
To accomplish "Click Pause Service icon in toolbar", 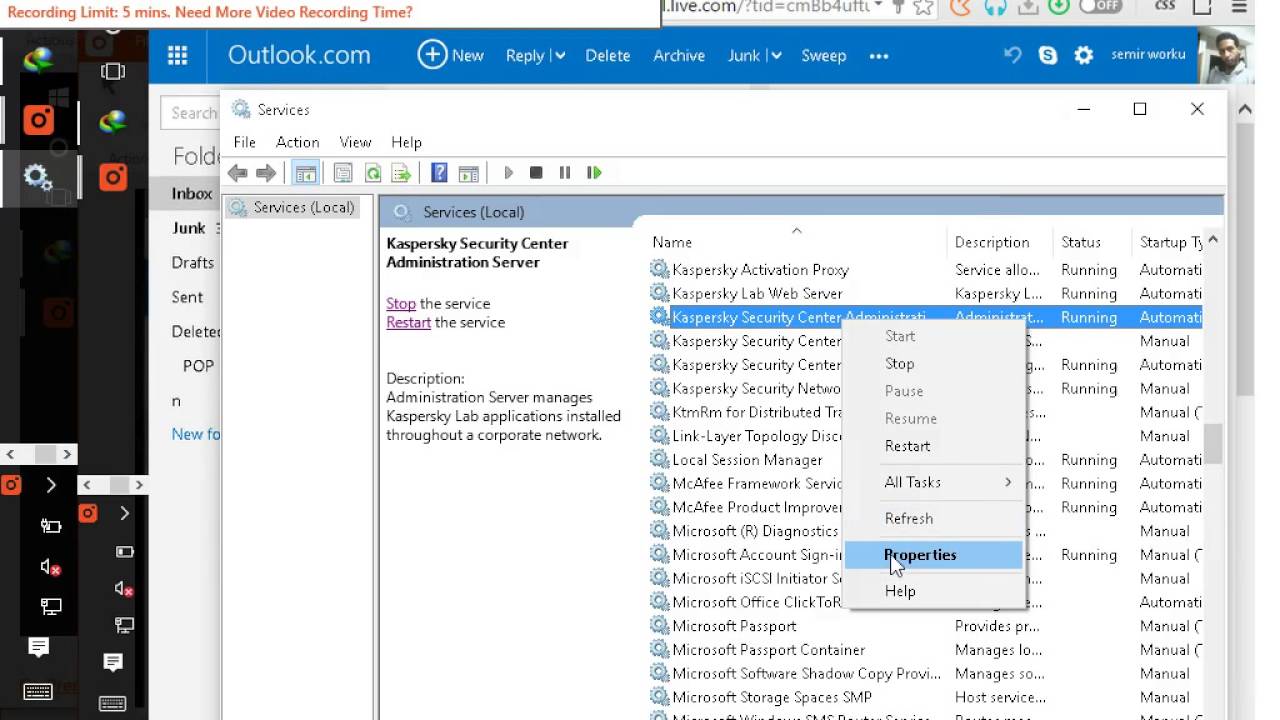I will click(565, 173).
